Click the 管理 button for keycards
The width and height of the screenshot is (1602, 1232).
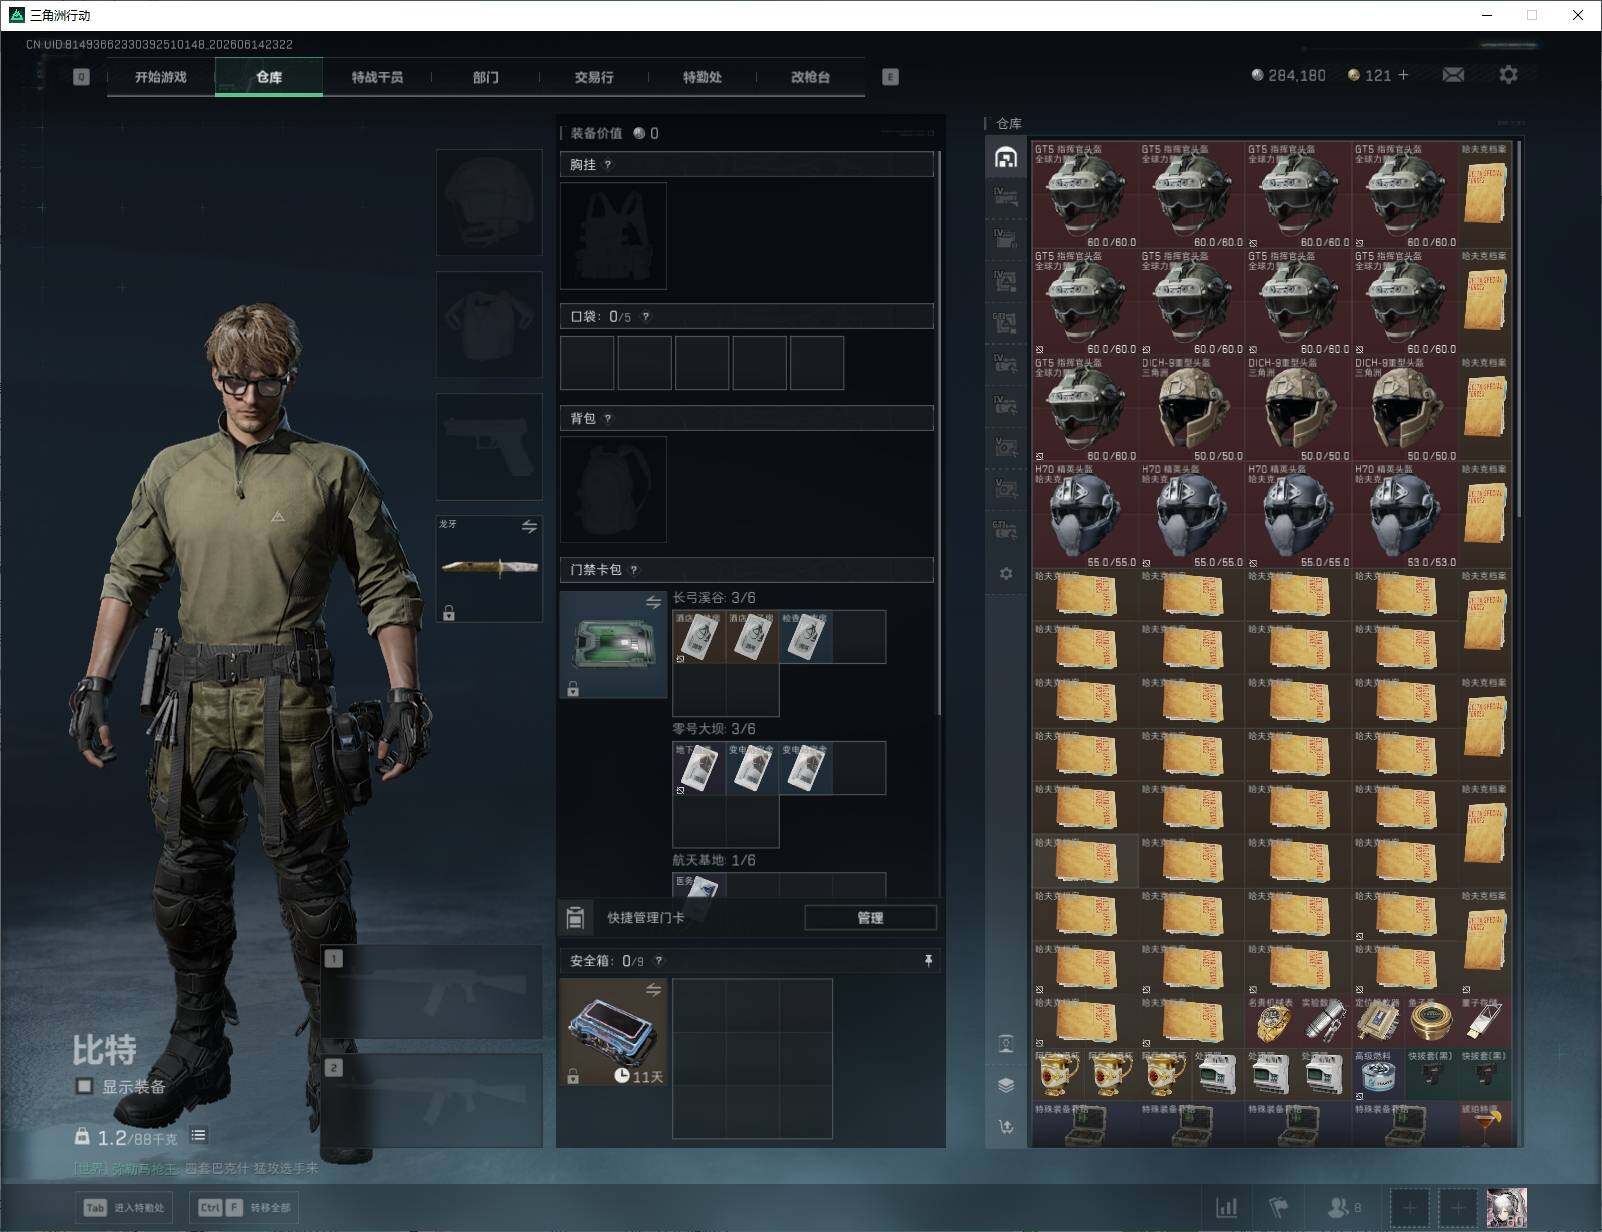pyautogui.click(x=870, y=917)
